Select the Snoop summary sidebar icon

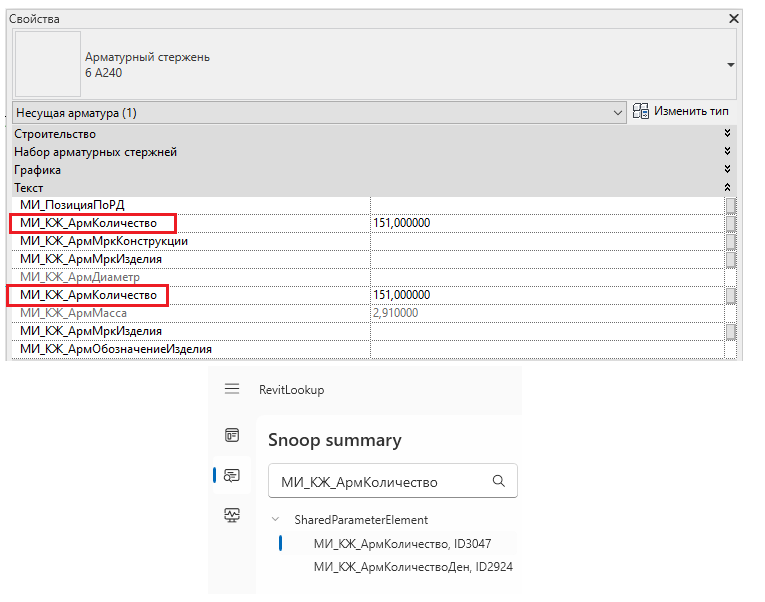click(x=232, y=475)
